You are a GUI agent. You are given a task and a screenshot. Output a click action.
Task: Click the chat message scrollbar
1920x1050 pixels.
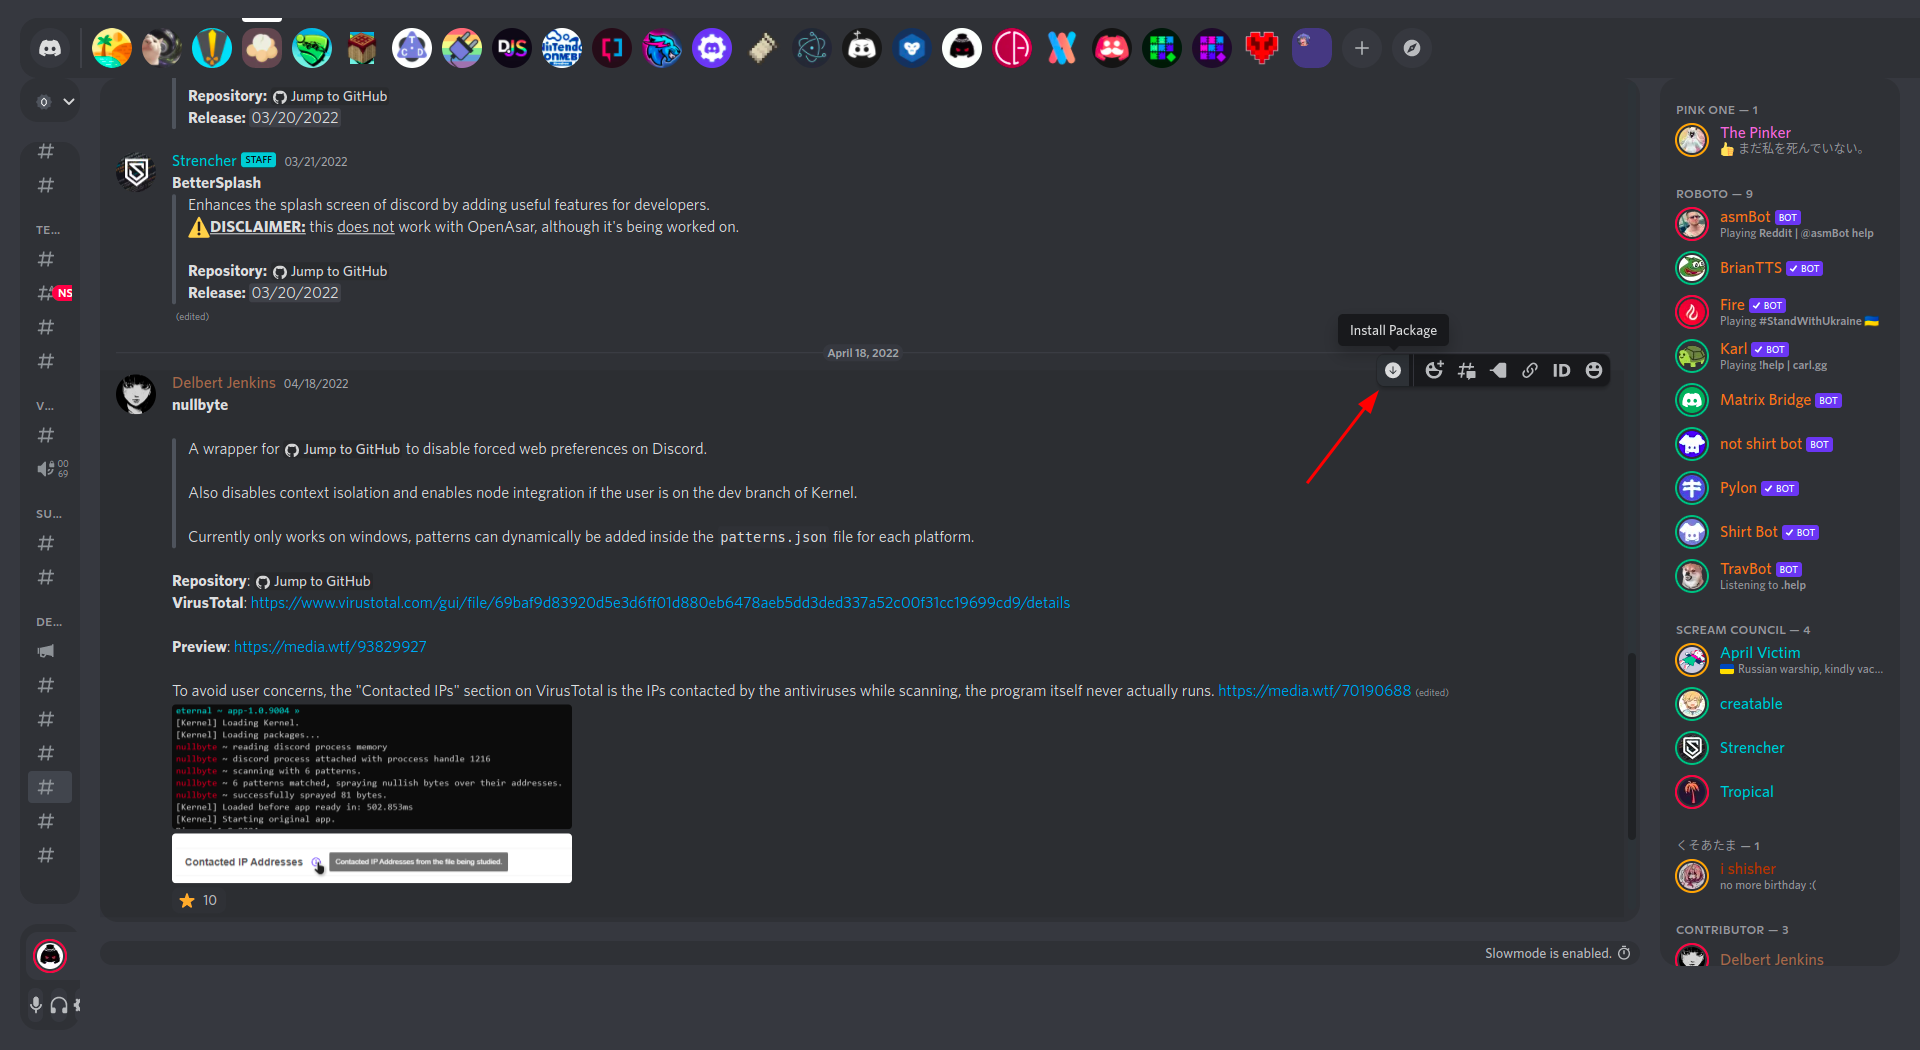click(x=1632, y=745)
